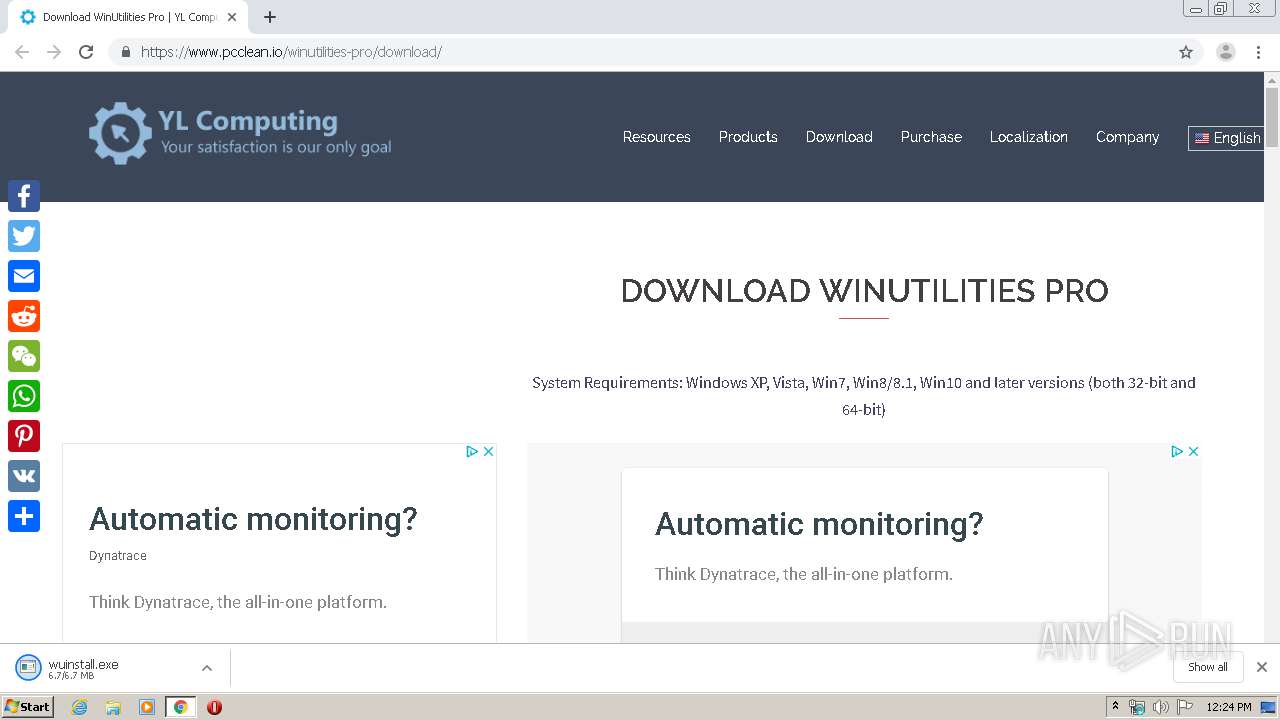Click the right ad headline Automatic monitoring?
Screen dimensions: 1280x720
[819, 524]
